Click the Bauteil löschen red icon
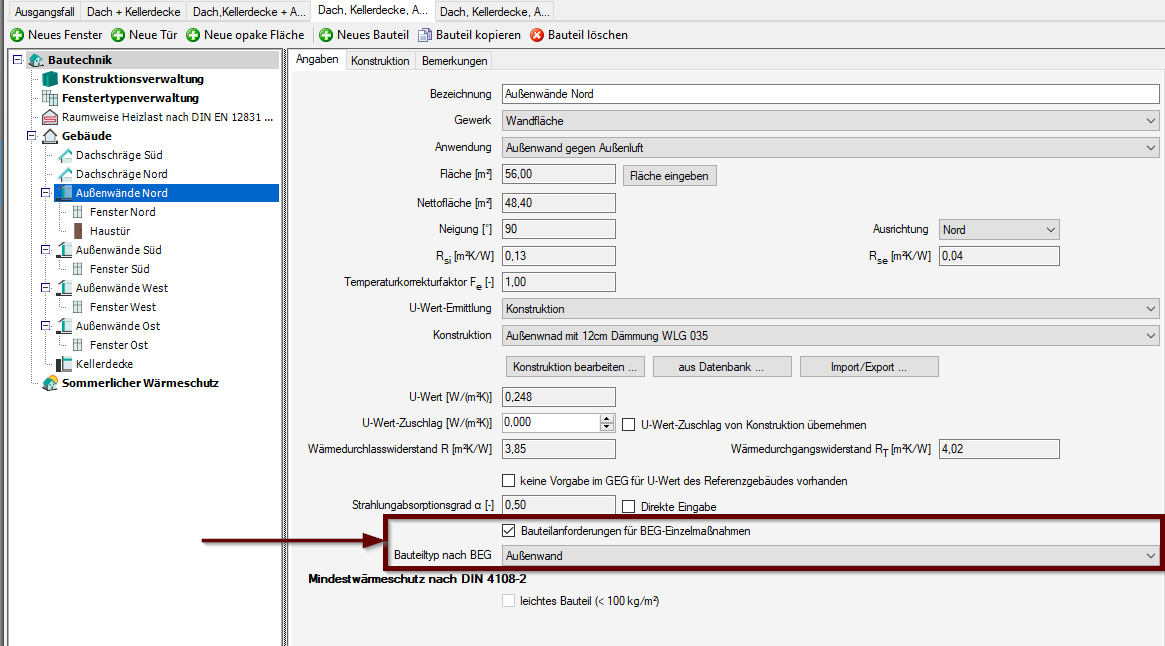This screenshot has width=1165, height=646. point(537,35)
